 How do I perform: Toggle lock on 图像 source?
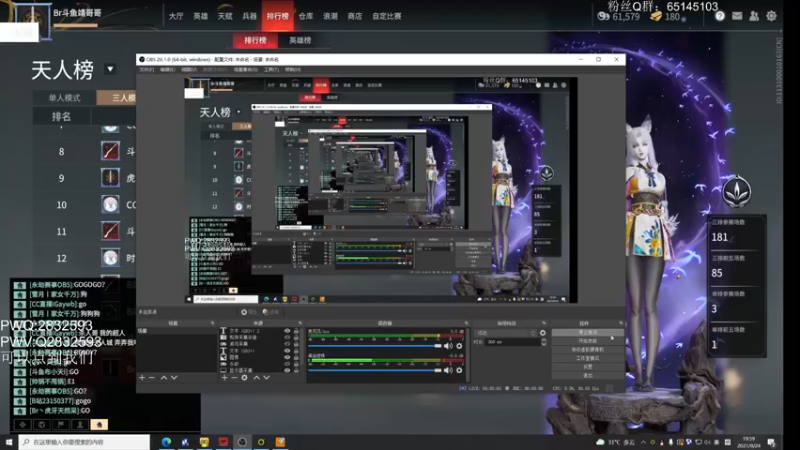296,357
